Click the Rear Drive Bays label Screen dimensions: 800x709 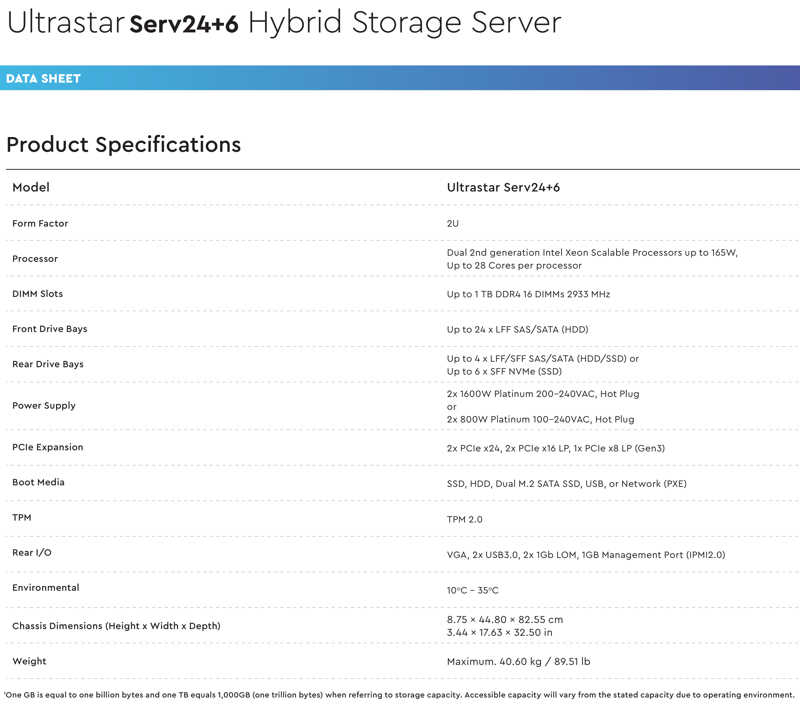pos(48,364)
